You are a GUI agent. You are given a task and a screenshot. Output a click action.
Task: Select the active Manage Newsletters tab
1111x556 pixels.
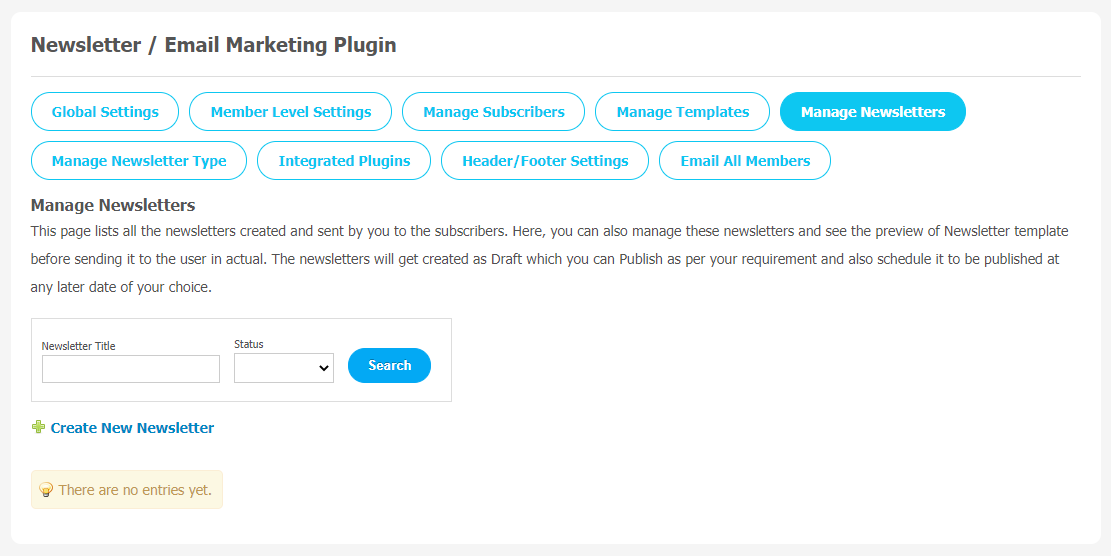pyautogui.click(x=873, y=112)
